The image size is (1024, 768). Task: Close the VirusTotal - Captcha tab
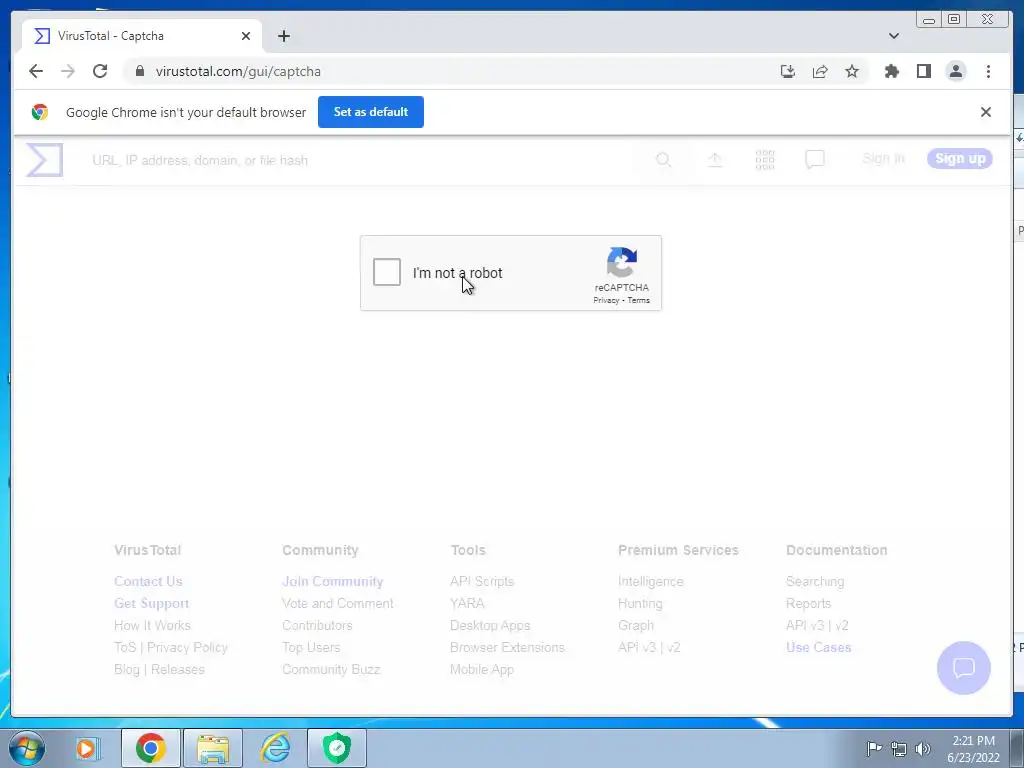[x=246, y=36]
